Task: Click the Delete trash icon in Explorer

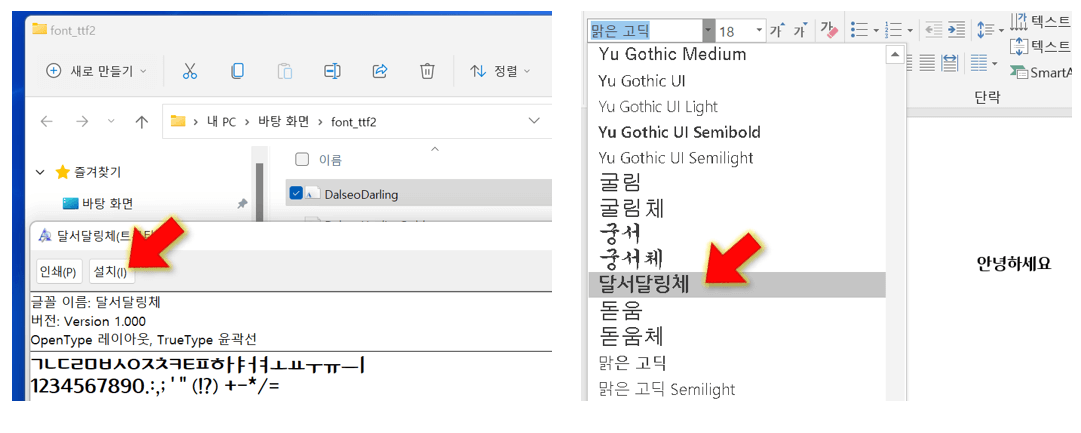Action: (x=427, y=71)
